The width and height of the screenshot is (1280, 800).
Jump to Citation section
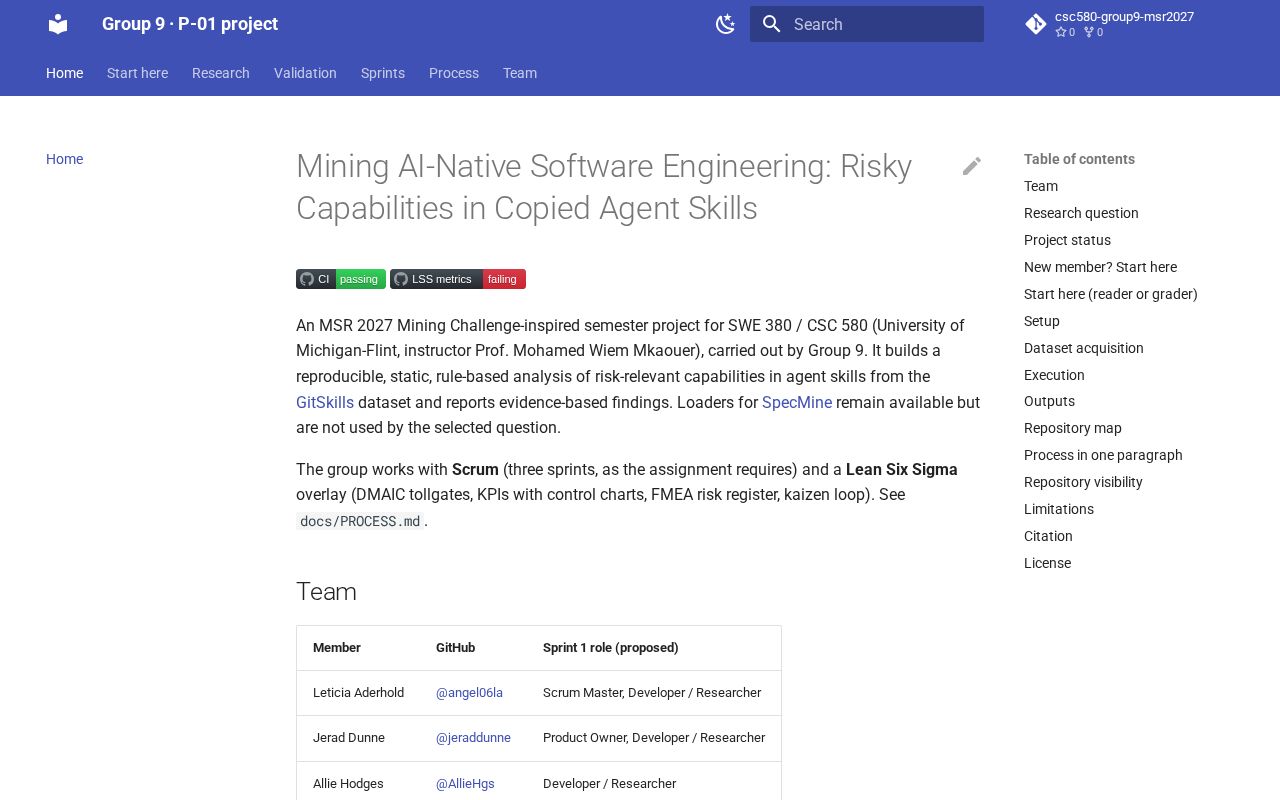coord(1048,536)
